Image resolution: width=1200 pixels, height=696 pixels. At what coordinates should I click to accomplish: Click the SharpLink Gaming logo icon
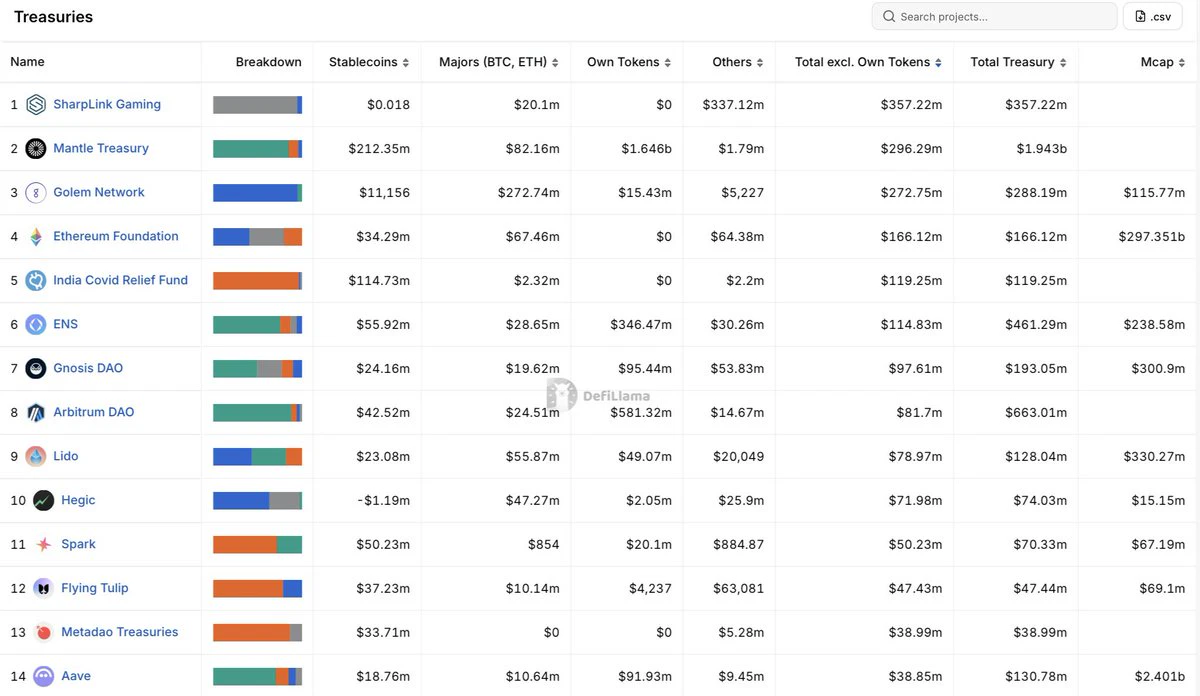(x=36, y=104)
